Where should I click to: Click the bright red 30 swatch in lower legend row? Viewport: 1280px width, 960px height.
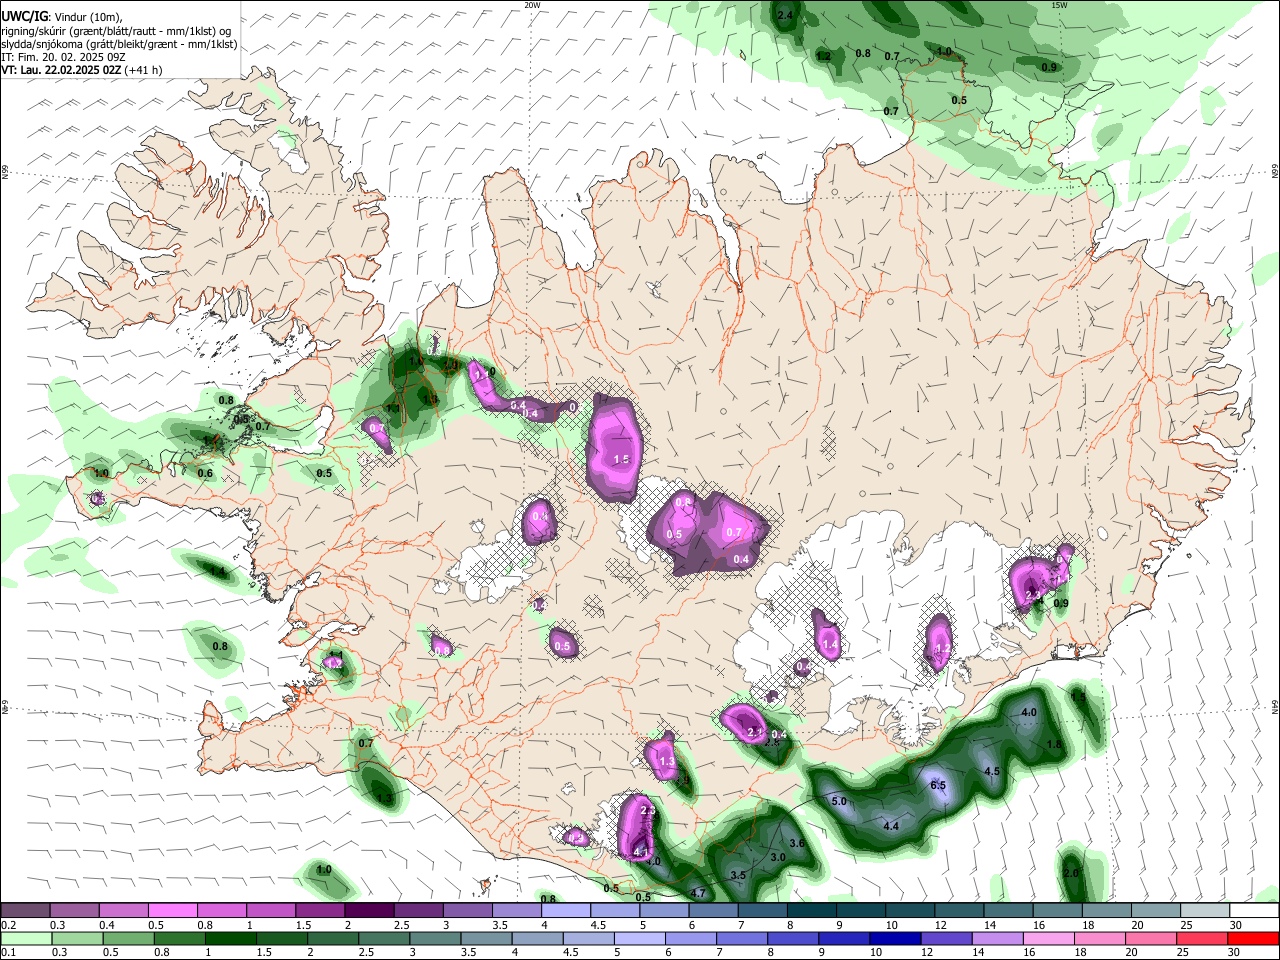tap(1253, 939)
